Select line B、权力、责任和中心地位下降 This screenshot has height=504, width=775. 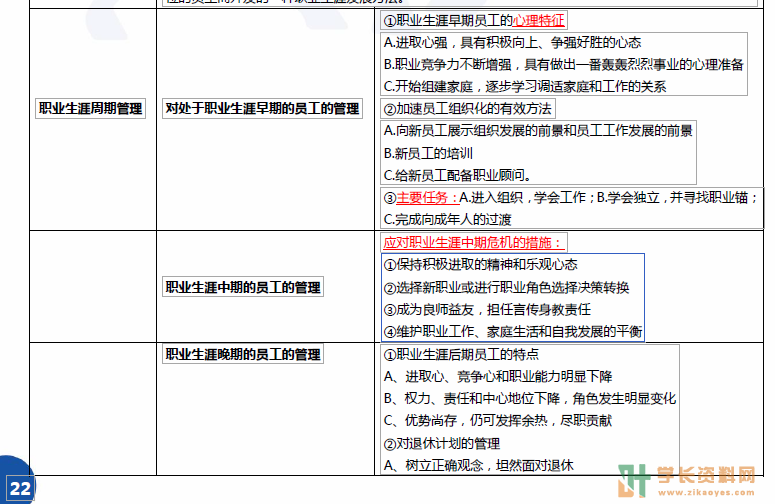pos(530,399)
